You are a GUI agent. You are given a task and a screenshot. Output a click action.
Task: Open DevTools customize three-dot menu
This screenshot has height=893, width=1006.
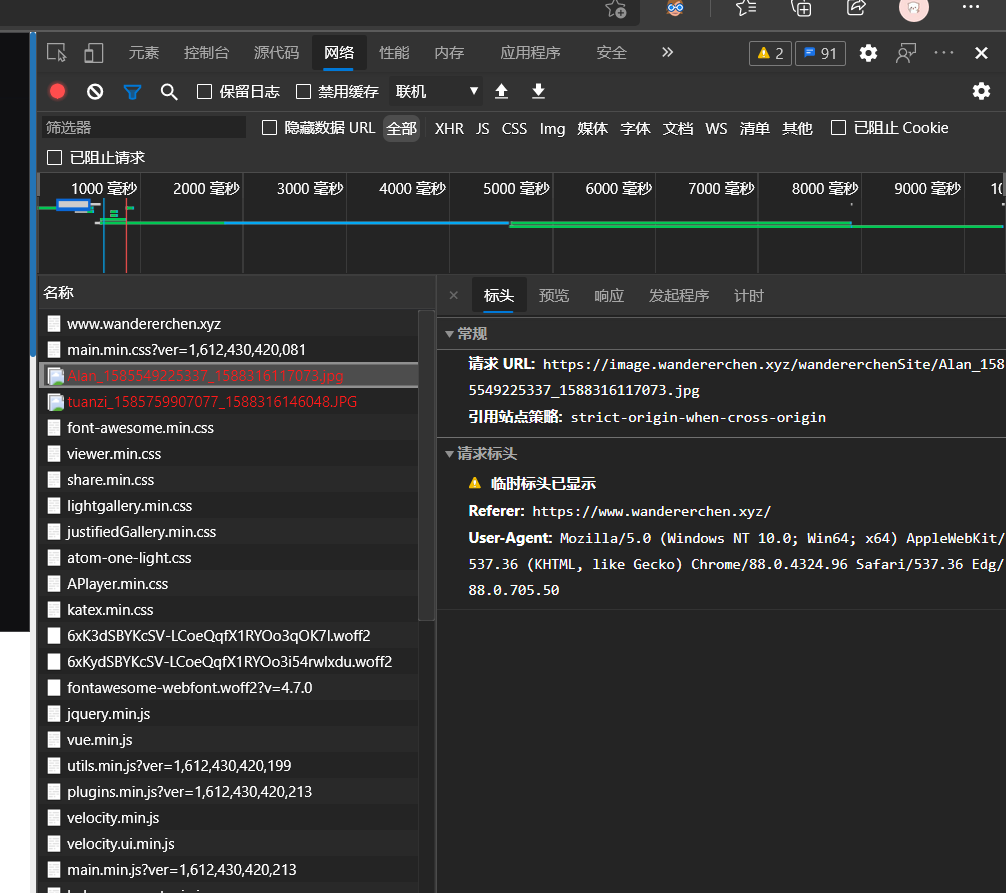944,53
